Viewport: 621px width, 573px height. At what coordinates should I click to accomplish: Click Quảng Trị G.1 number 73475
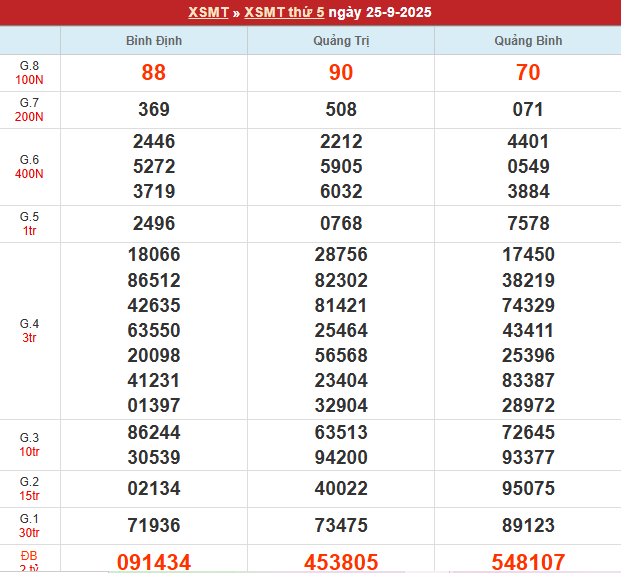340,526
